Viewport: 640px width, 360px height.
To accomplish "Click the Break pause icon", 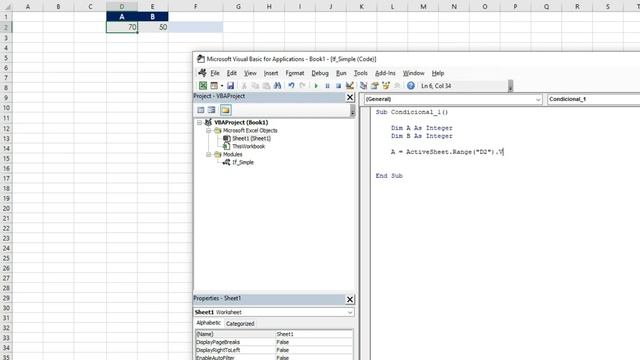I will [327, 86].
